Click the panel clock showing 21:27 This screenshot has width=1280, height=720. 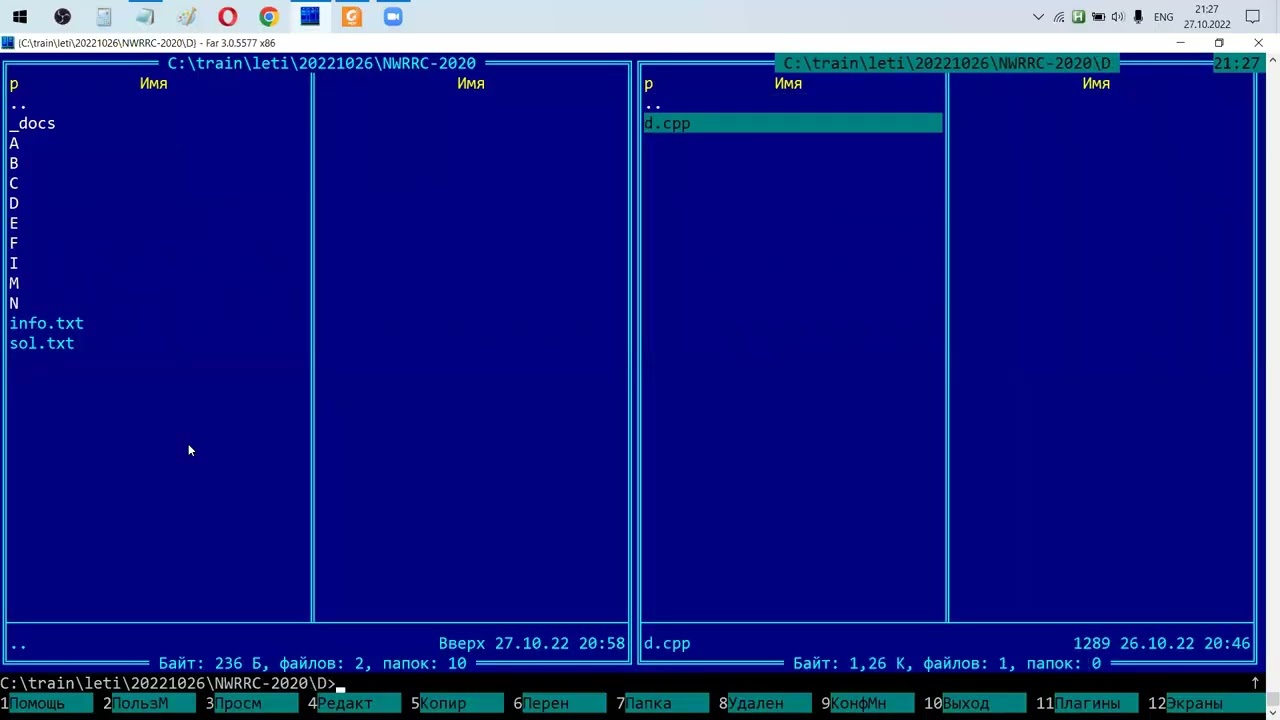click(1237, 63)
